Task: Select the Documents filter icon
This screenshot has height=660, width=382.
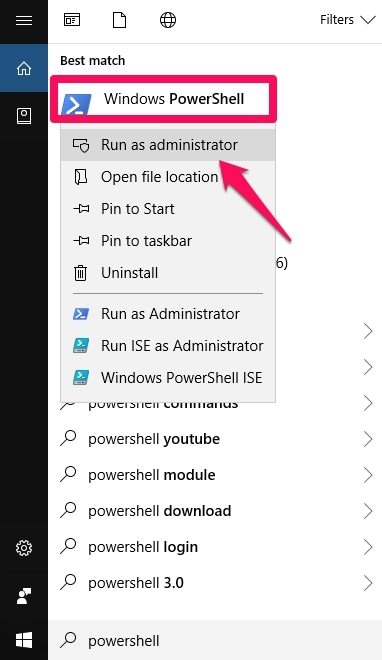Action: point(119,20)
